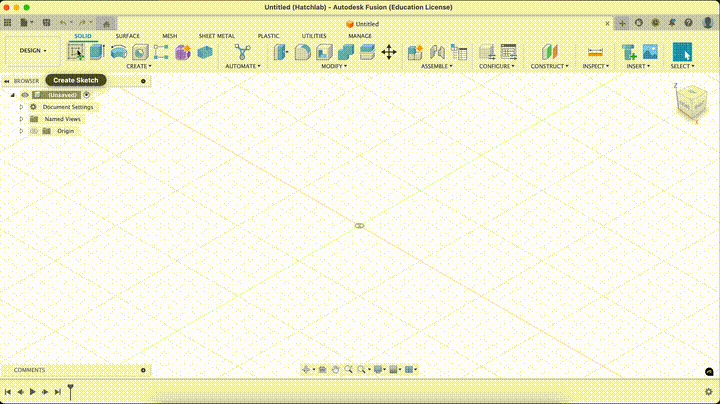
Task: Select the Shell tool
Action: click(324, 52)
